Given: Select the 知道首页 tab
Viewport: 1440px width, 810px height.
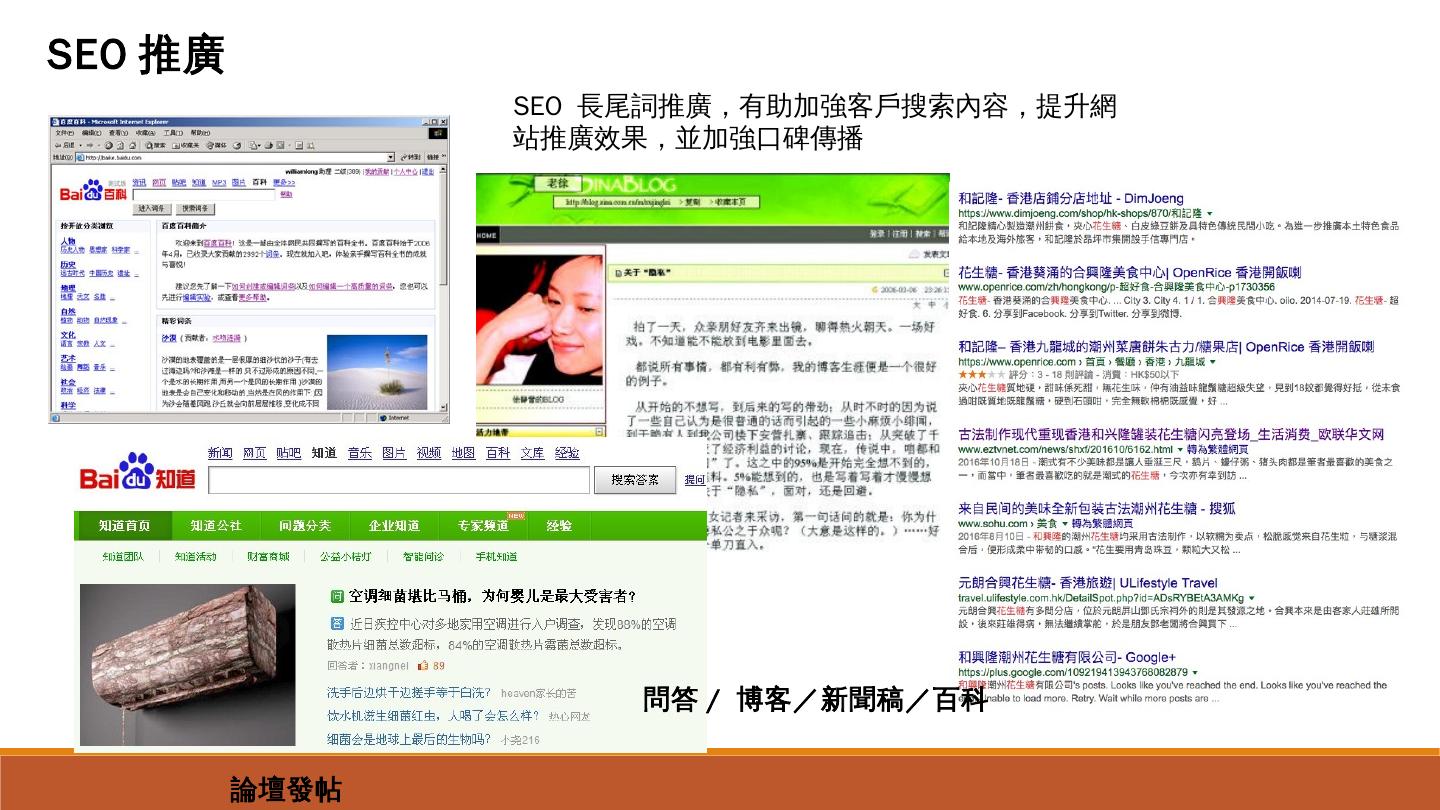Looking at the screenshot, I should pos(124,525).
